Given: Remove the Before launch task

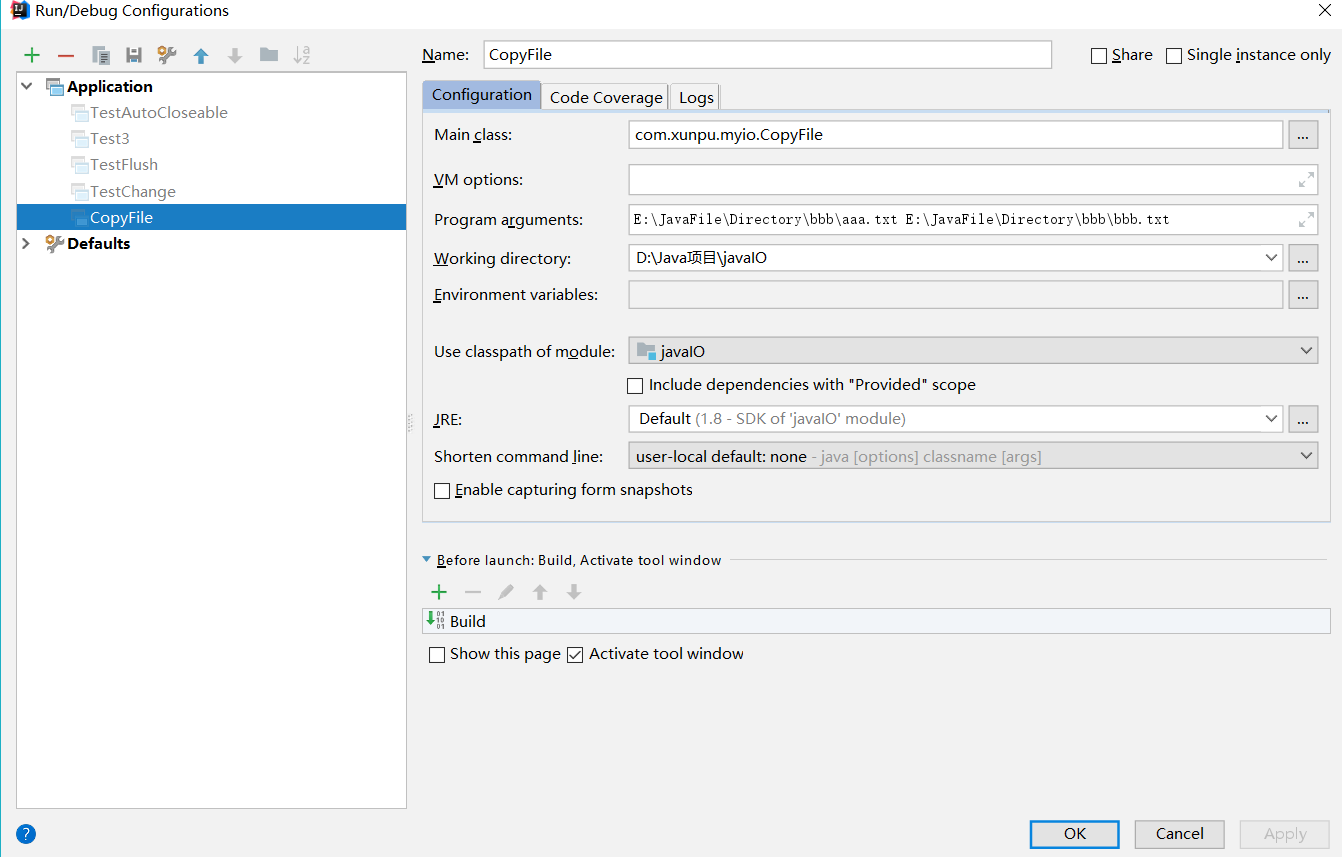Looking at the screenshot, I should pyautogui.click(x=473, y=592).
